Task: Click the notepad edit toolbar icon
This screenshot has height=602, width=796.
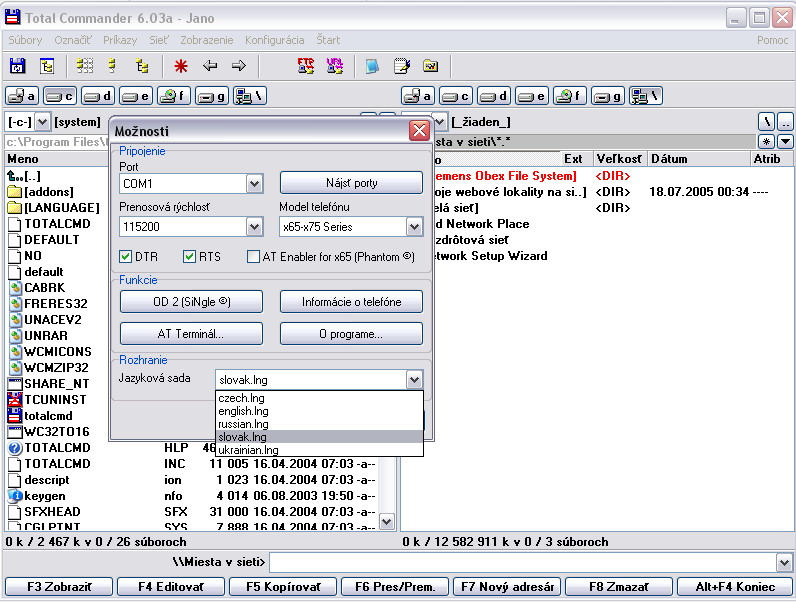Action: 402,66
